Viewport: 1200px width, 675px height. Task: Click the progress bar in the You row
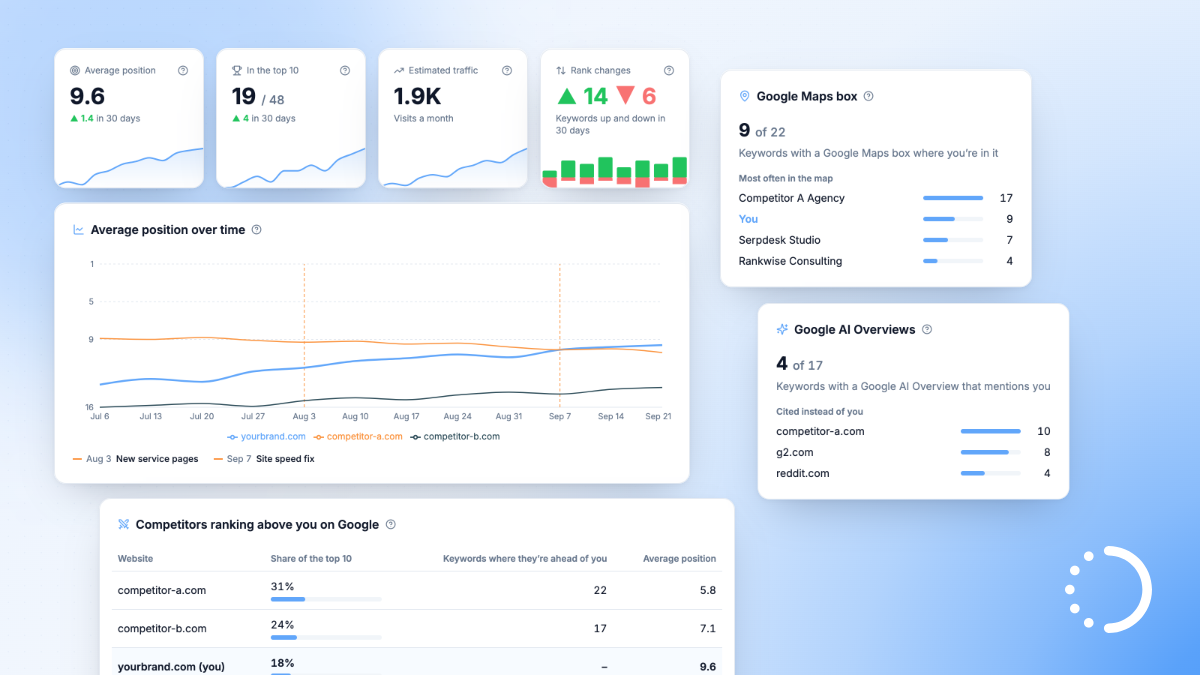point(953,219)
